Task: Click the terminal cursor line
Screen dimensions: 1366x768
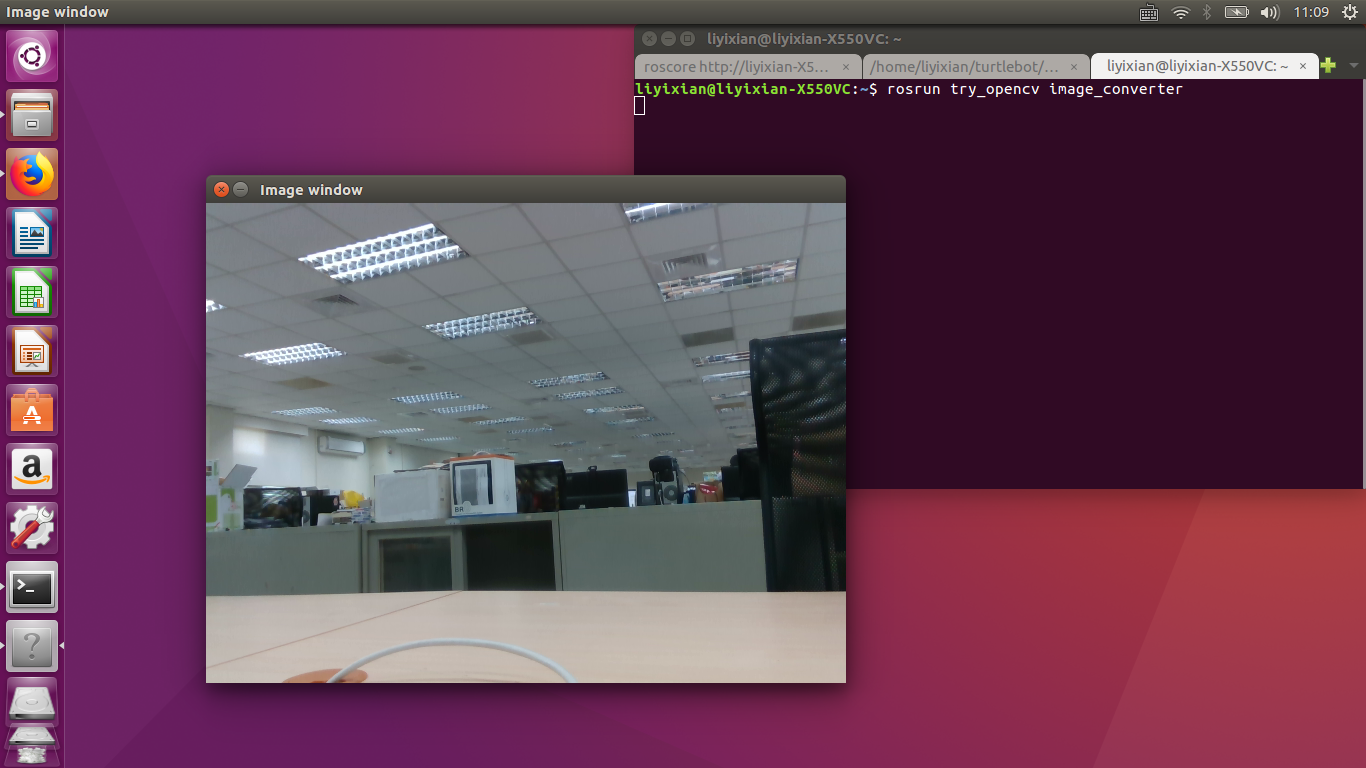Action: click(x=640, y=105)
